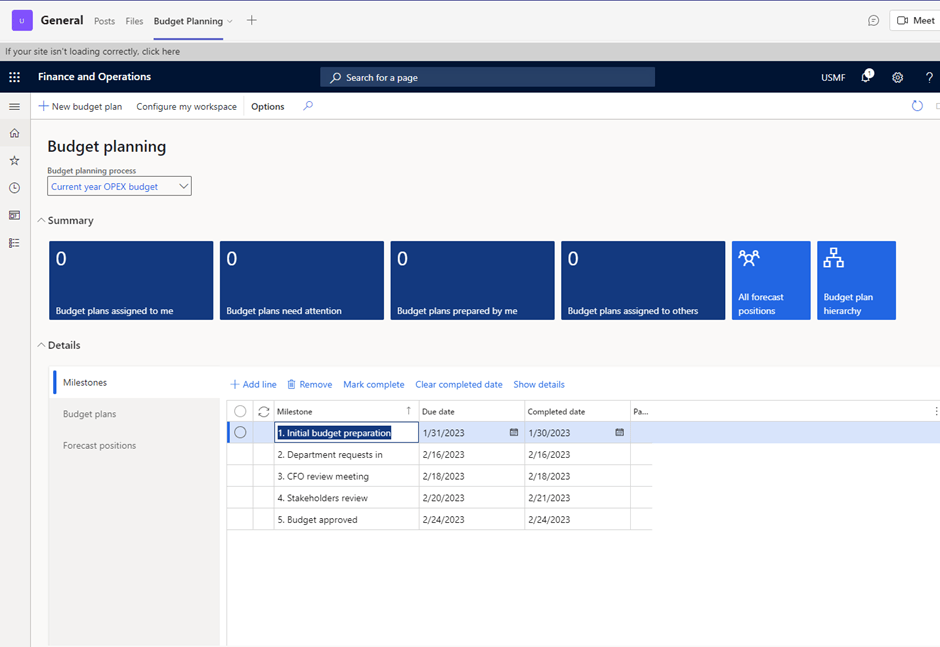Collapse the Summary section
The image size is (940, 647).
(40, 220)
